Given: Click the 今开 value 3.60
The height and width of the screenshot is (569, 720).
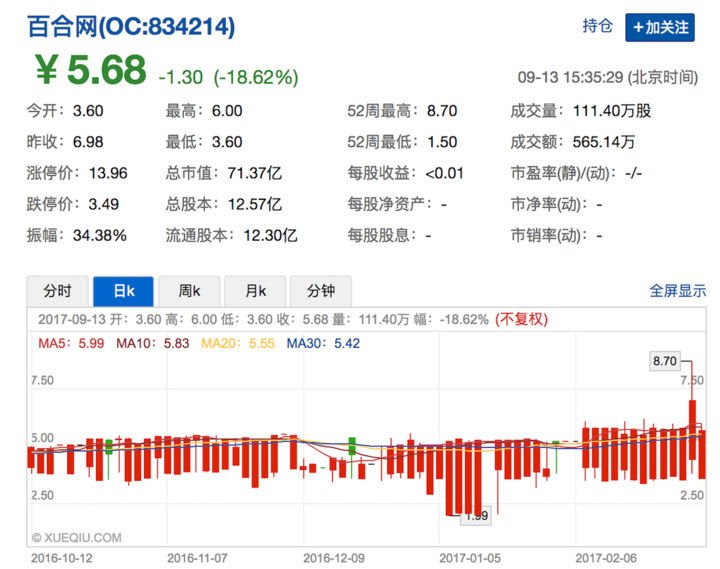Looking at the screenshot, I should click(88, 111).
